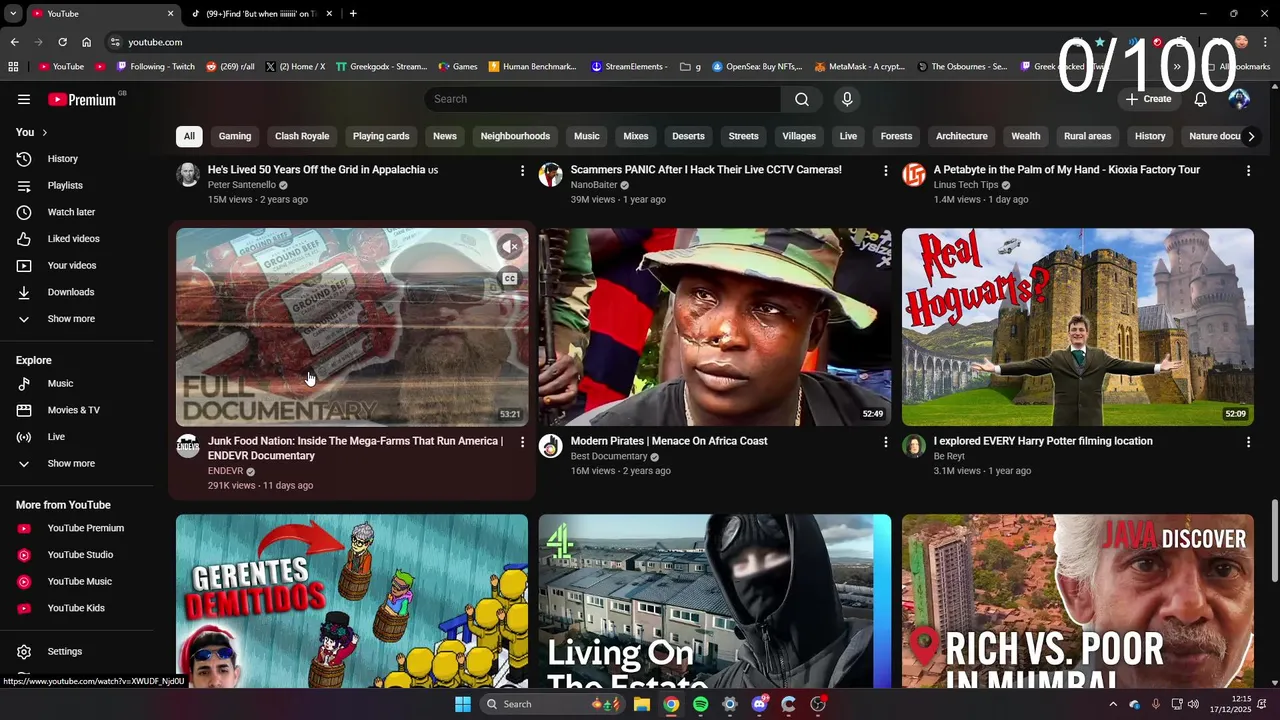Screen dimensions: 1280x720
Task: Open Modern Pirates video thumbnail
Action: click(715, 327)
